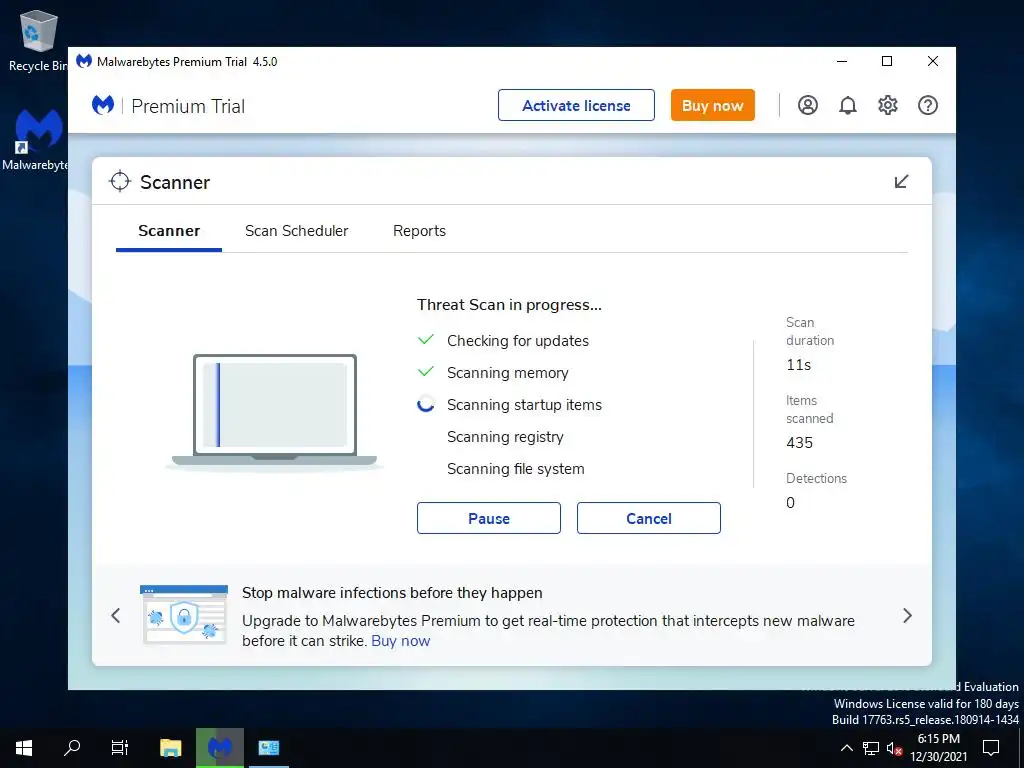This screenshot has width=1024, height=768.
Task: Open the Action Center notification icon
Action: [x=991, y=748]
